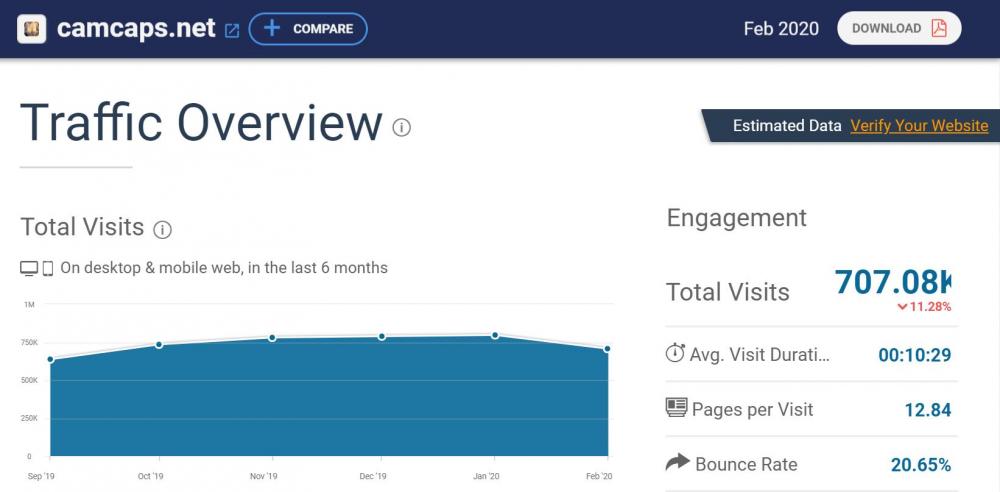Image resolution: width=1000 pixels, height=492 pixels.
Task: Click the desktop device icon
Action: pos(29,268)
